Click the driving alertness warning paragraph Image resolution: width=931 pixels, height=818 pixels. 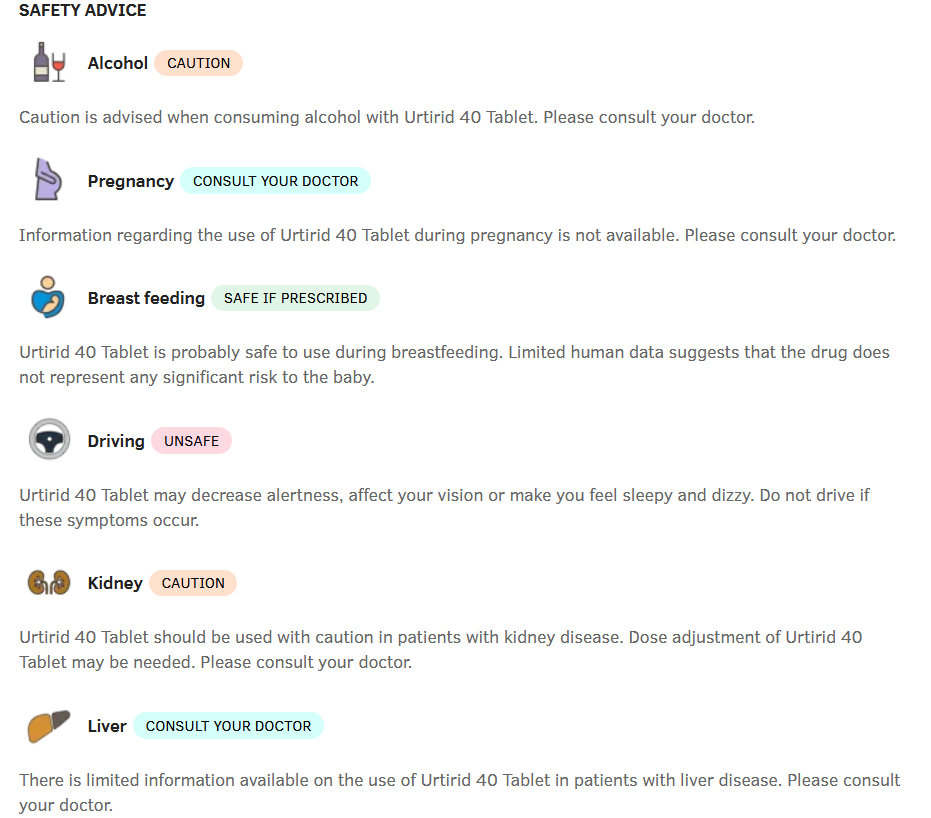pos(445,508)
